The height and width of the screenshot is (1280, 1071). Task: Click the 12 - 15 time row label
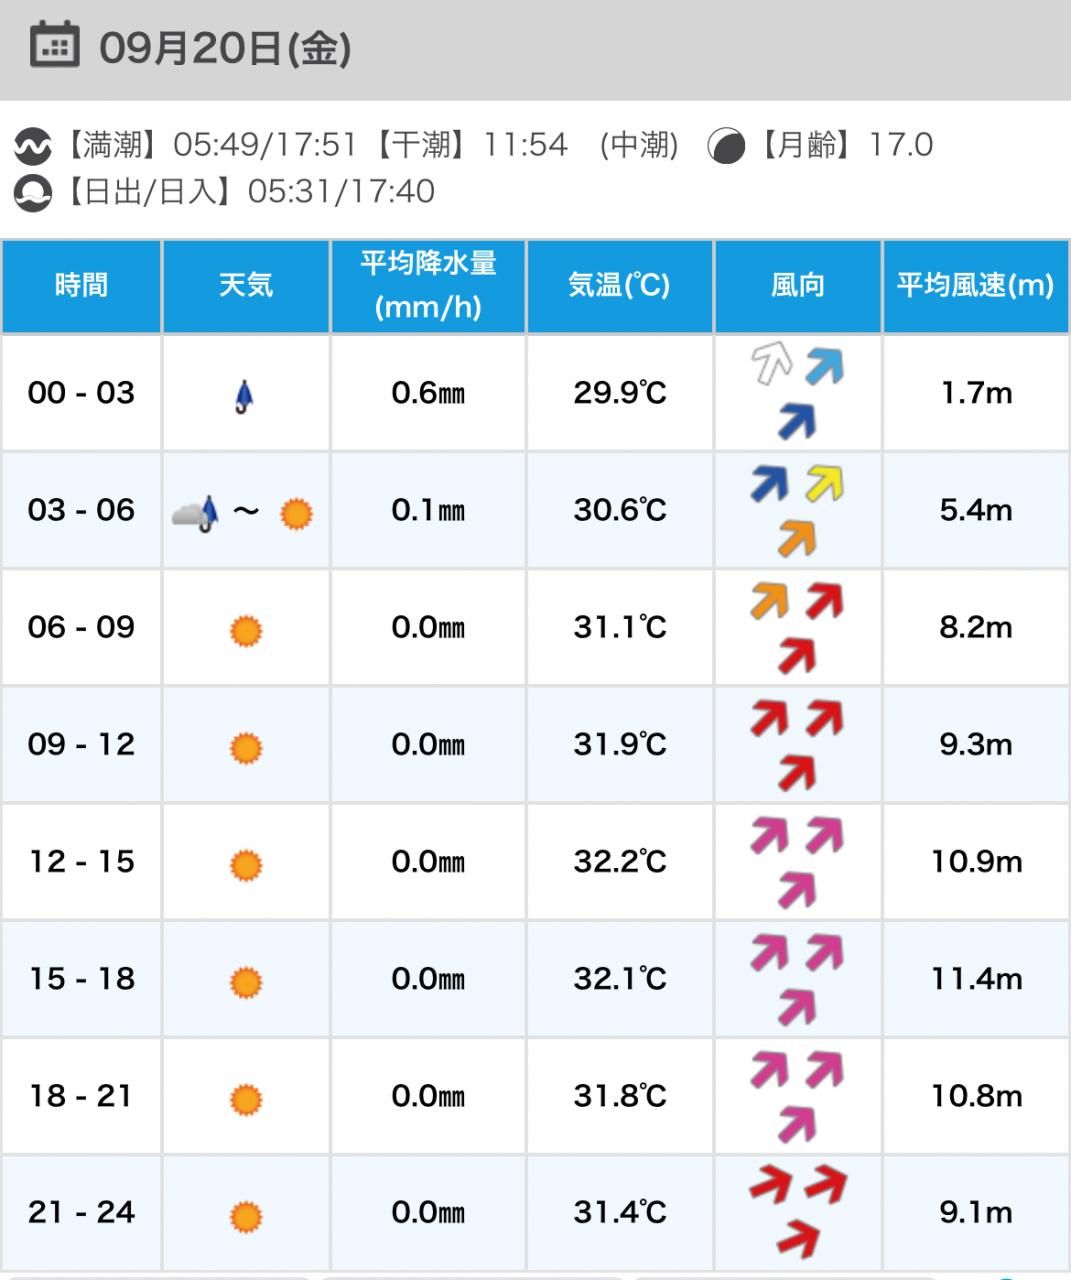81,862
